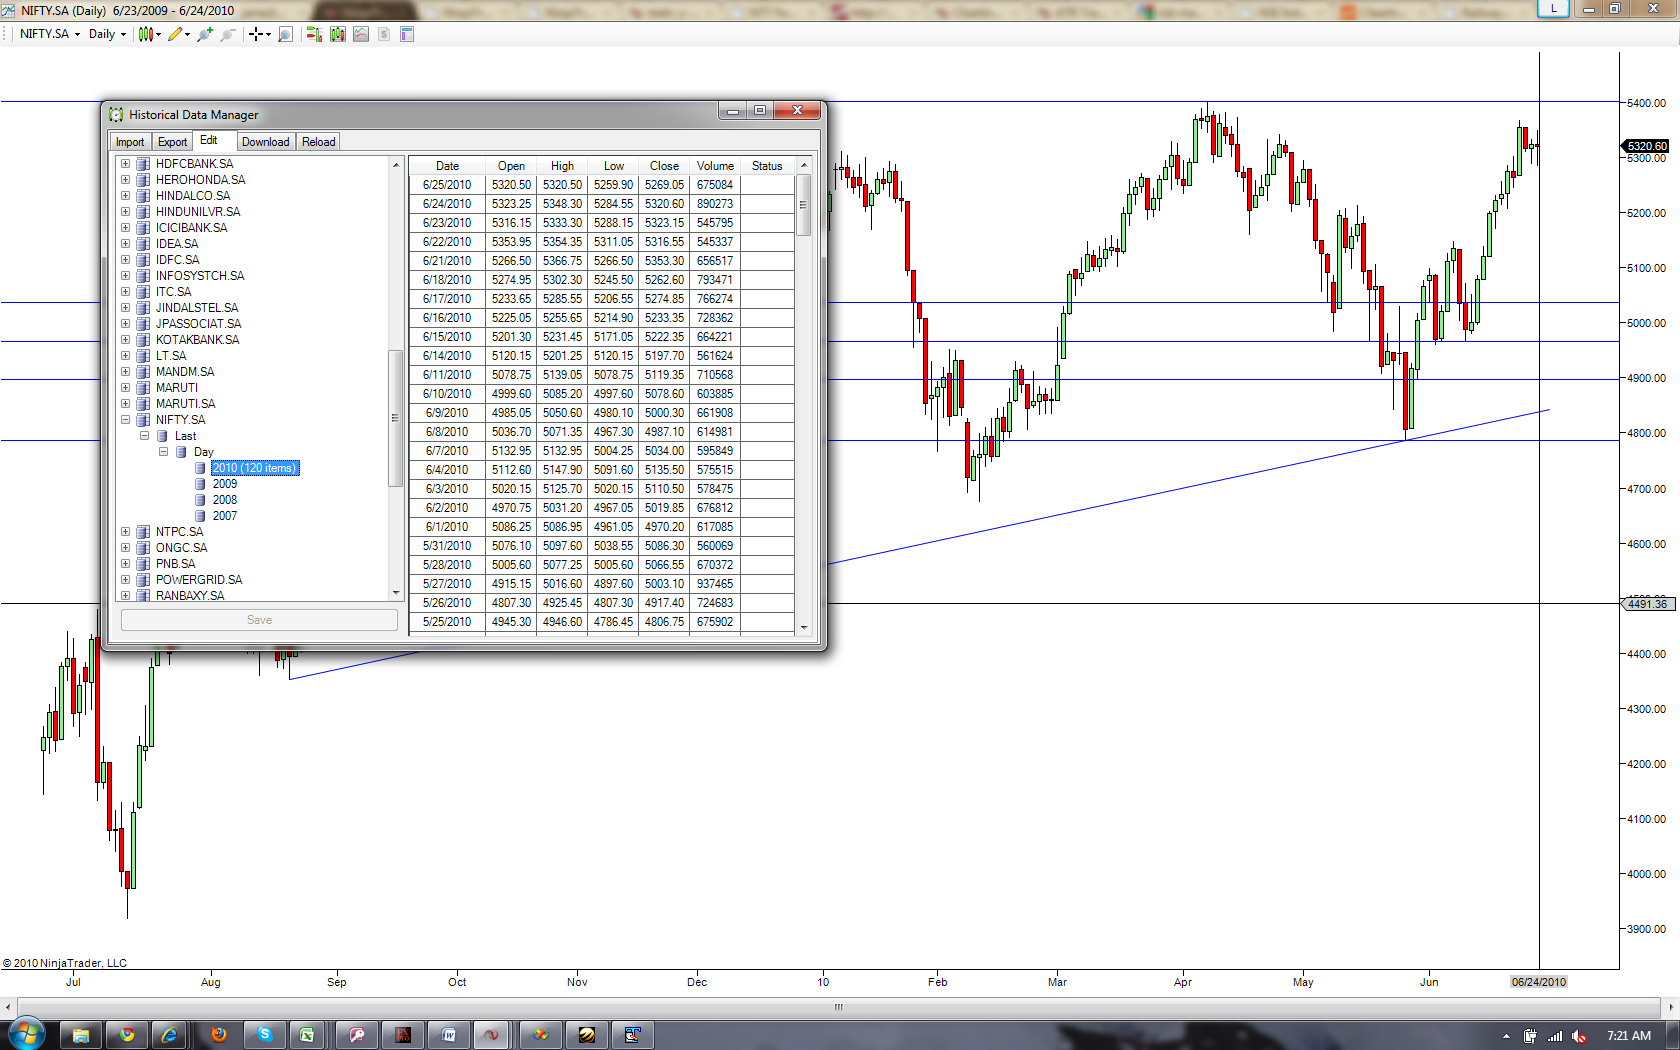Open the chart style candlestick tool
This screenshot has width=1680, height=1050.
pos(146,34)
